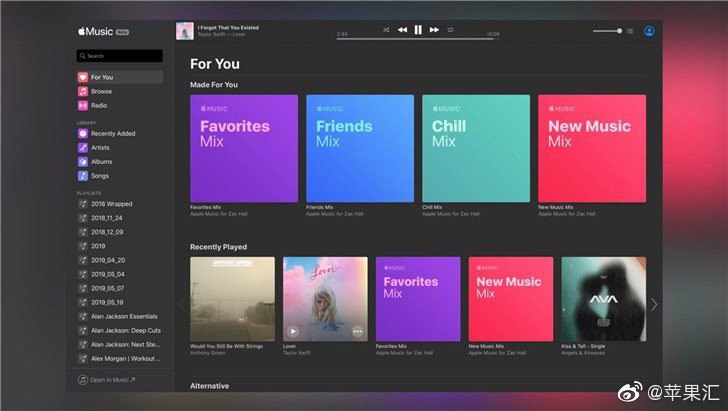This screenshot has width=728, height=411.
Task: Play the Lover album
Action: [x=292, y=332]
